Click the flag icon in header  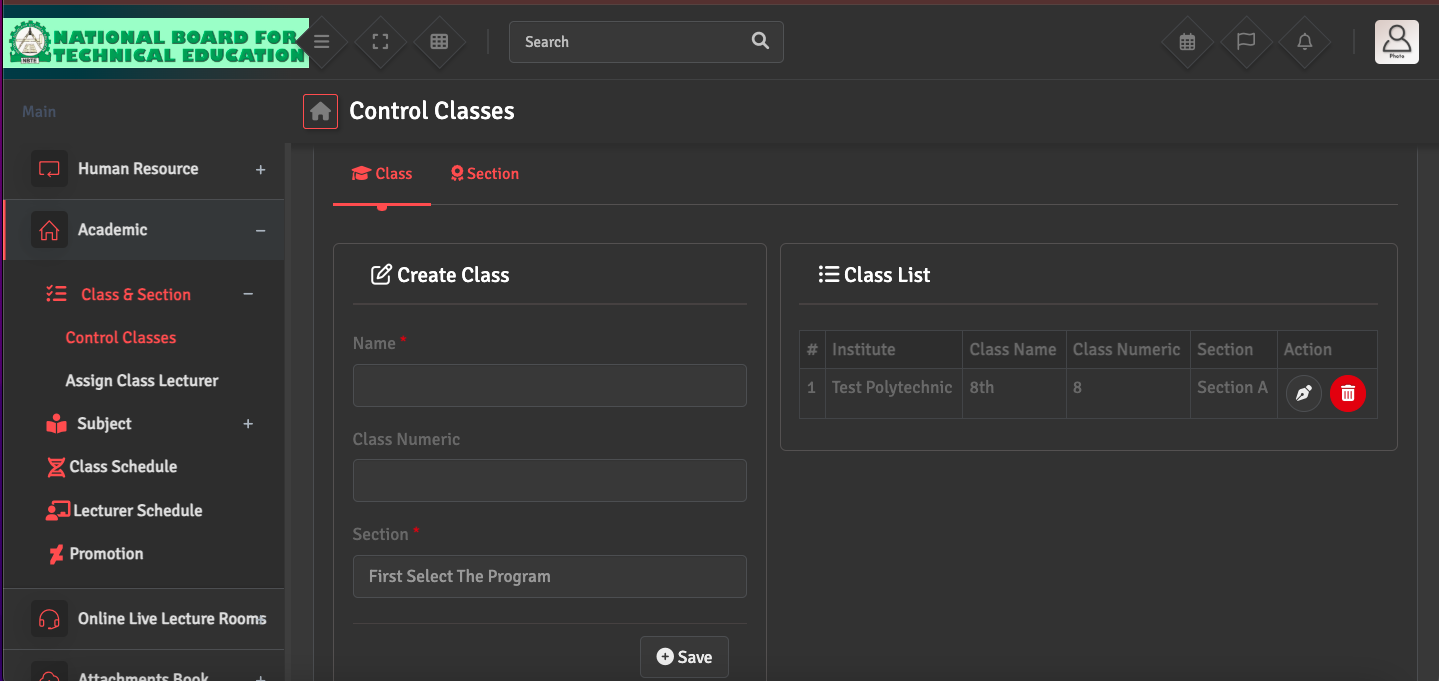click(x=1246, y=42)
